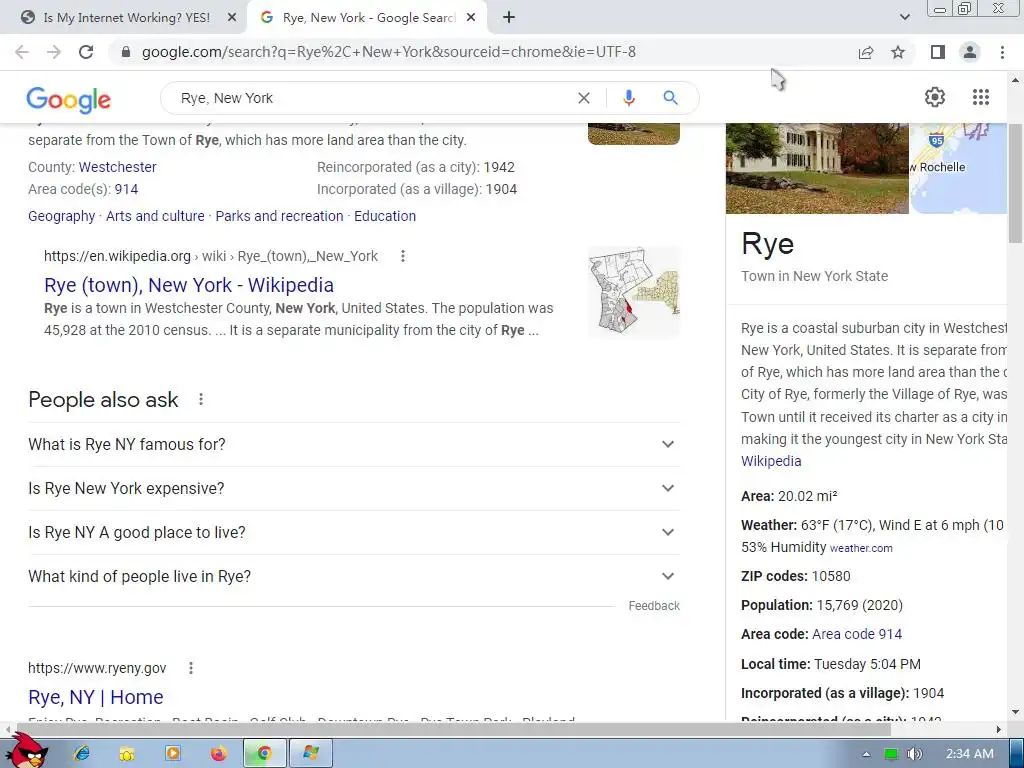This screenshot has height=768, width=1024.
Task: Close the Is My Internet Working tab
Action: (x=232, y=18)
